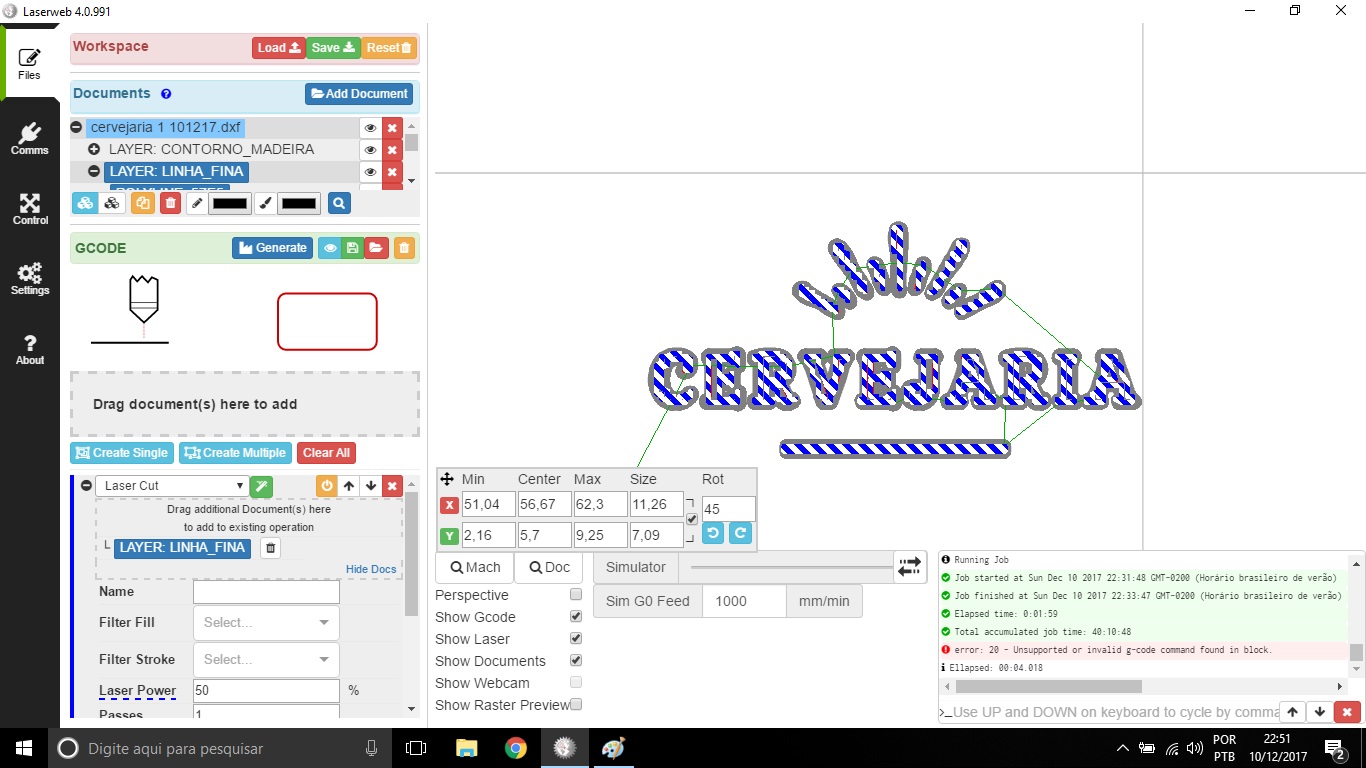The width and height of the screenshot is (1366, 768).
Task: Move the operation down with arrow icon
Action: click(x=371, y=486)
